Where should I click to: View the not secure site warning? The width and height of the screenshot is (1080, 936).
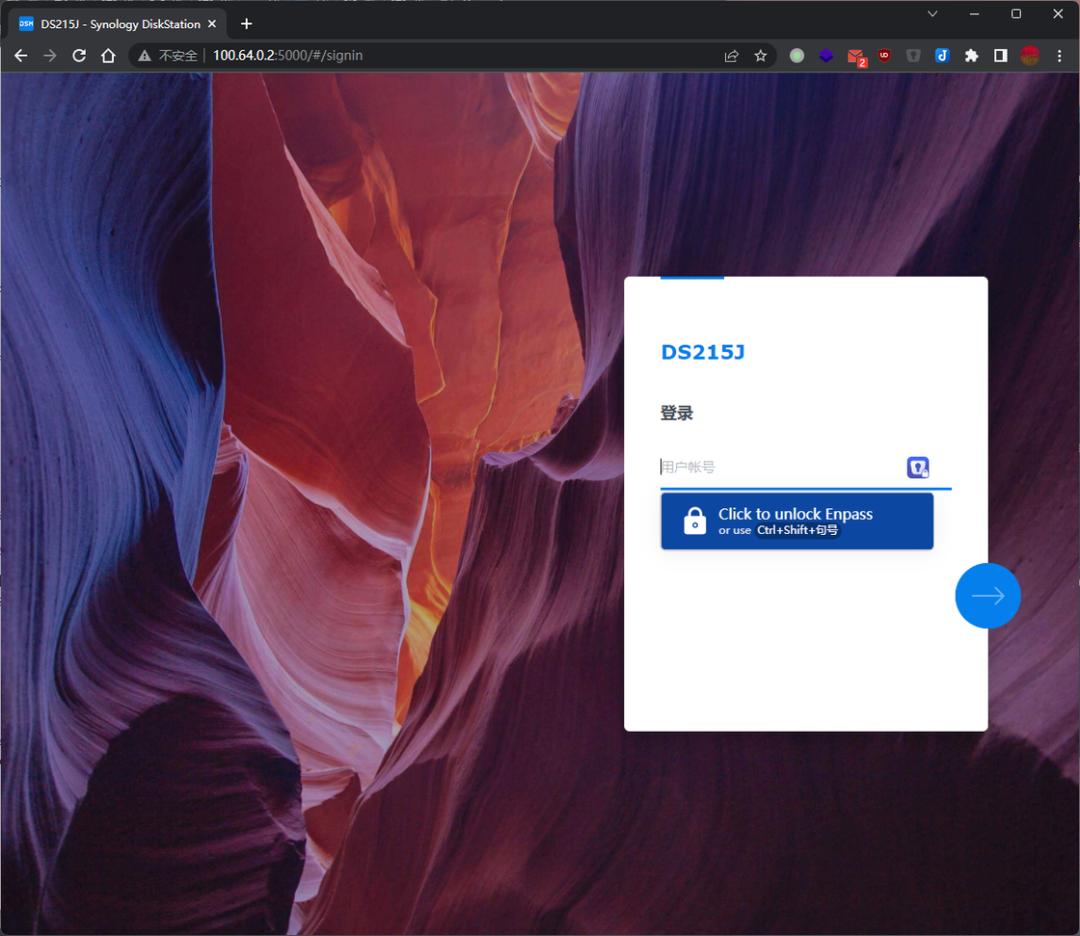167,55
